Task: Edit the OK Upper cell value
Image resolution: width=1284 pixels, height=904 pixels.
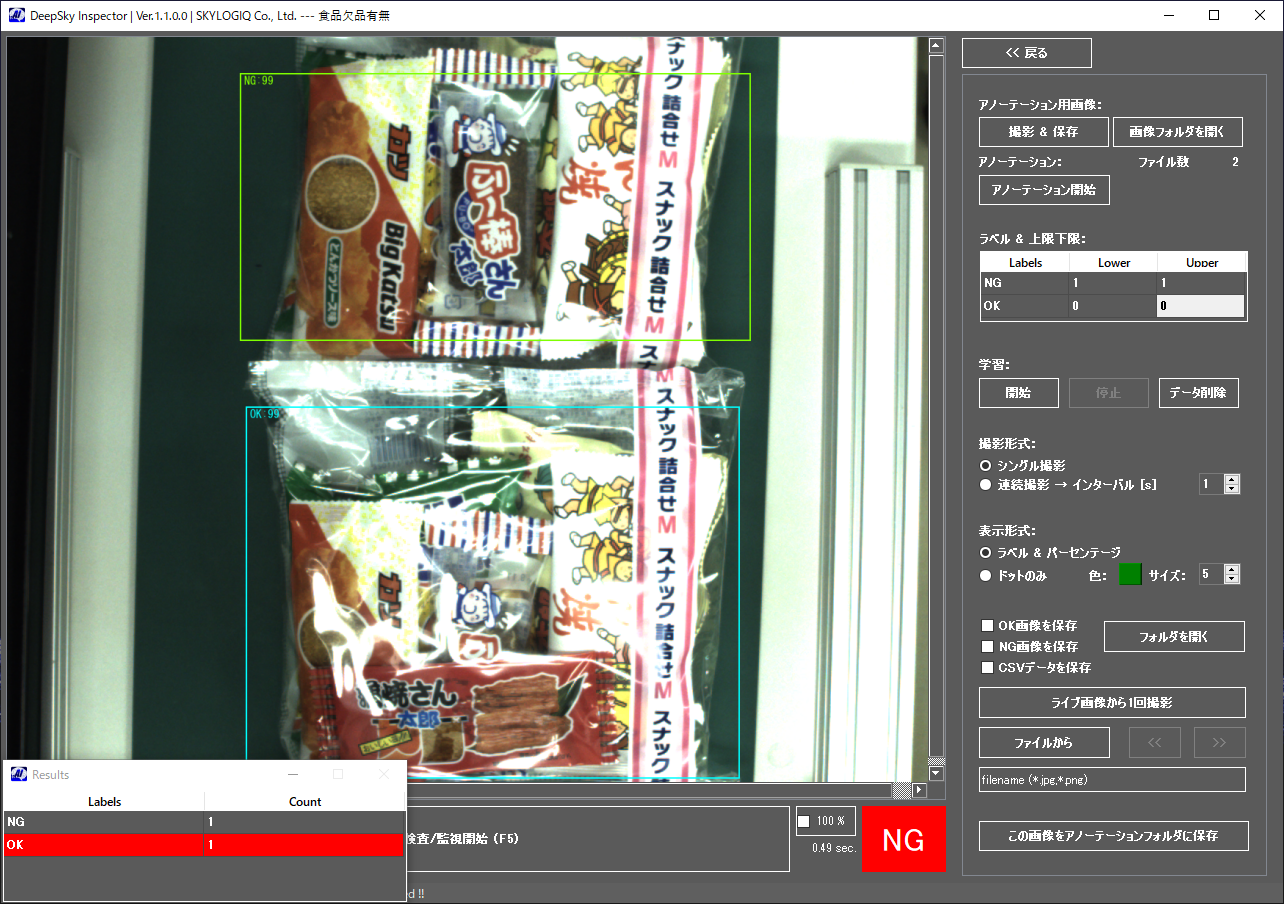Action: coord(1202,306)
